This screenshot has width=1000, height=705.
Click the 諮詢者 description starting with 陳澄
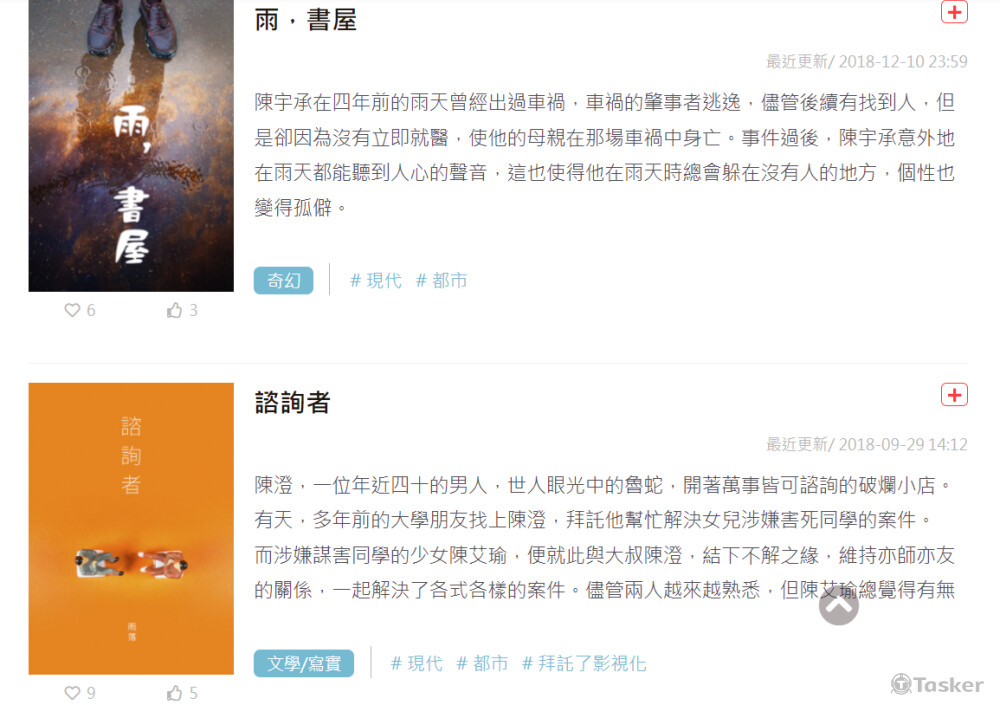[x=605, y=537]
